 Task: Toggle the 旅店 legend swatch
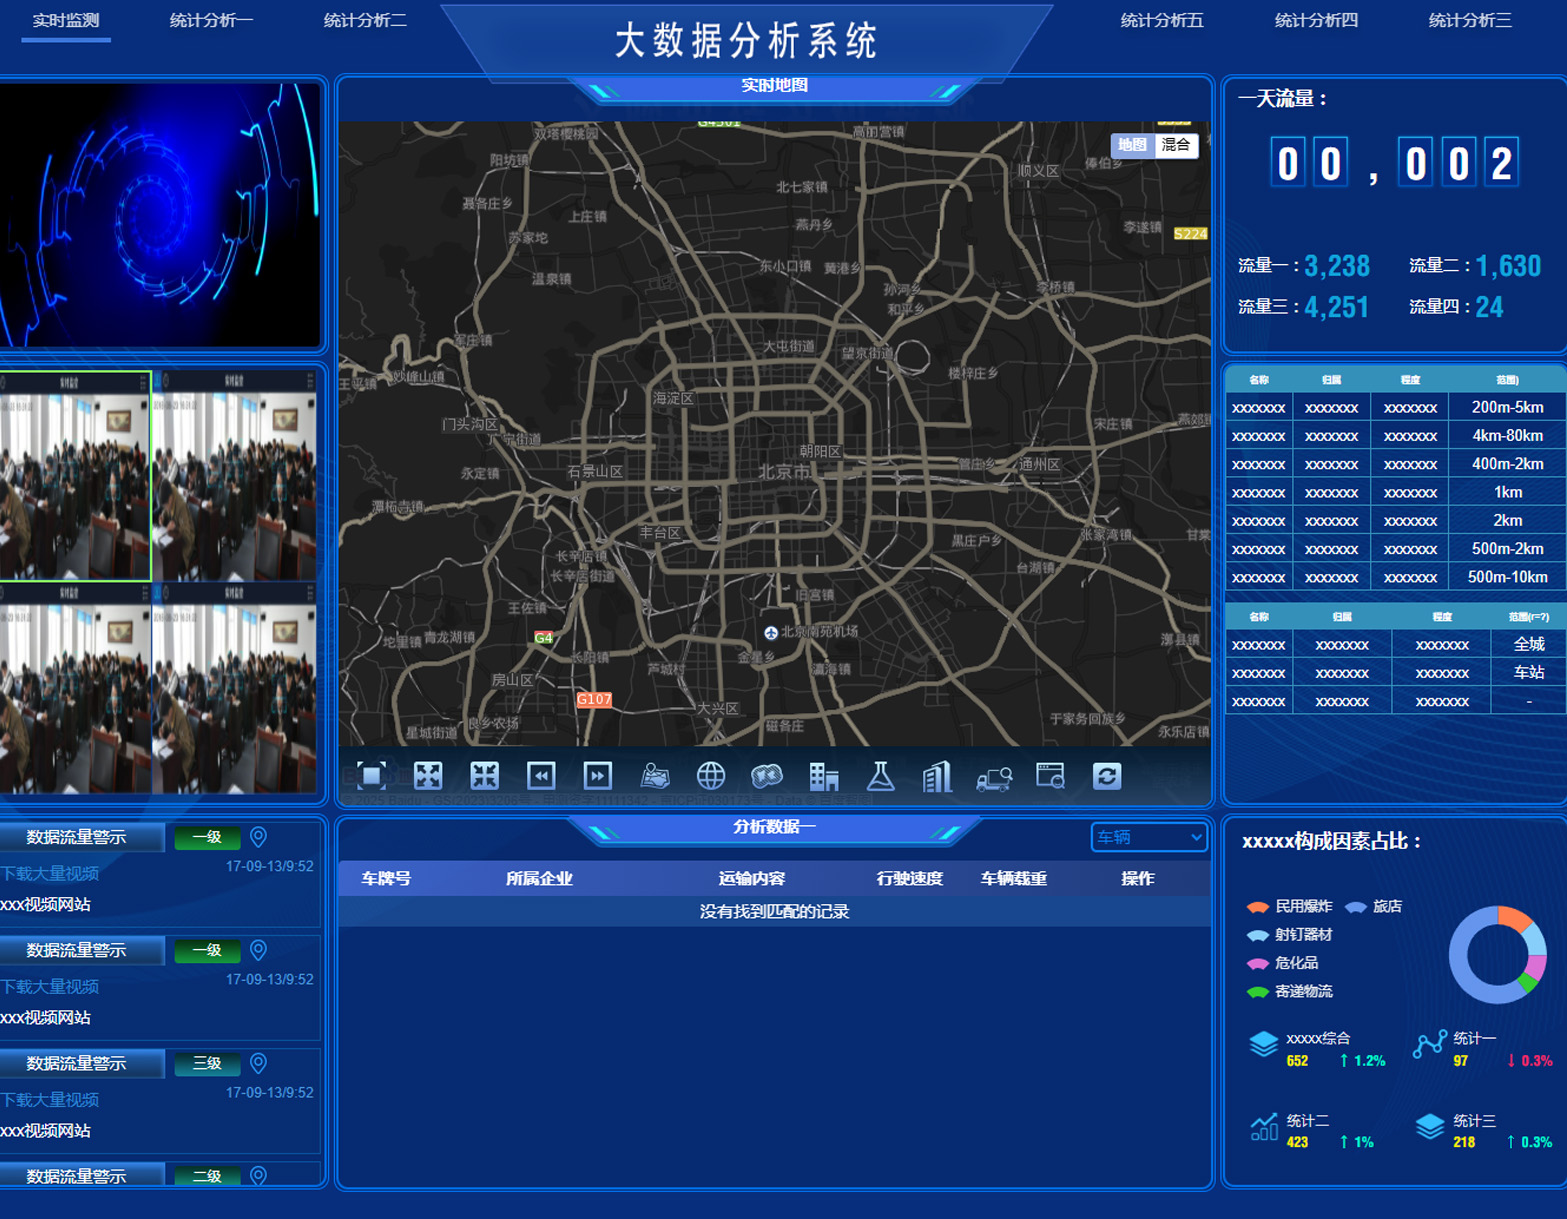1356,907
